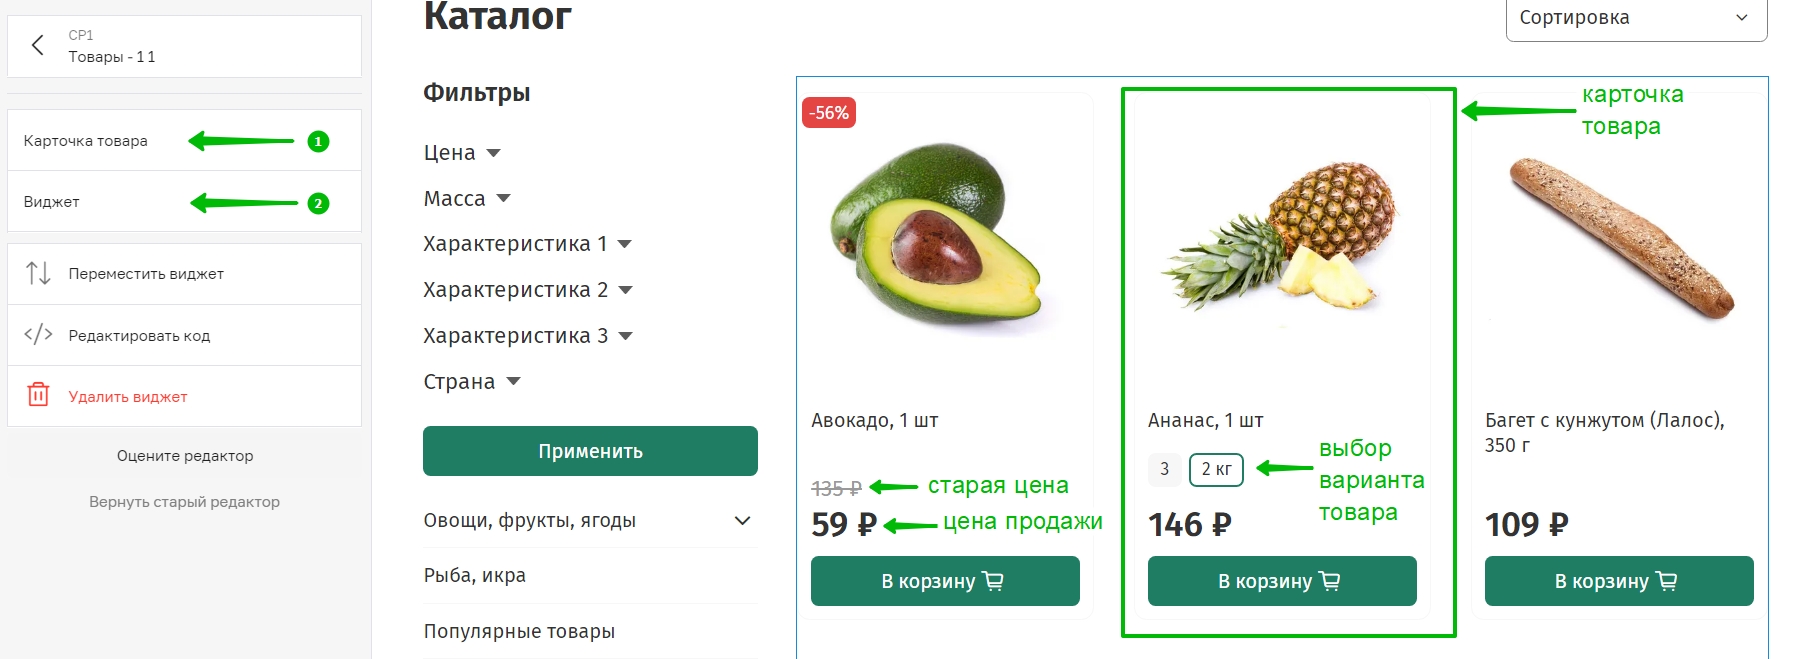Click the cart icon on baguette button

pos(1667,581)
